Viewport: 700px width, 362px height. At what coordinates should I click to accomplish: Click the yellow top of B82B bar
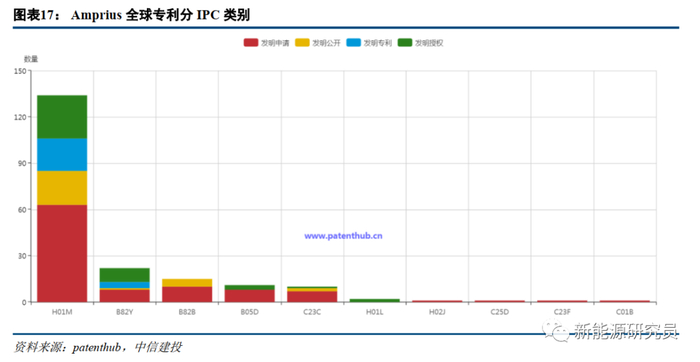(187, 283)
